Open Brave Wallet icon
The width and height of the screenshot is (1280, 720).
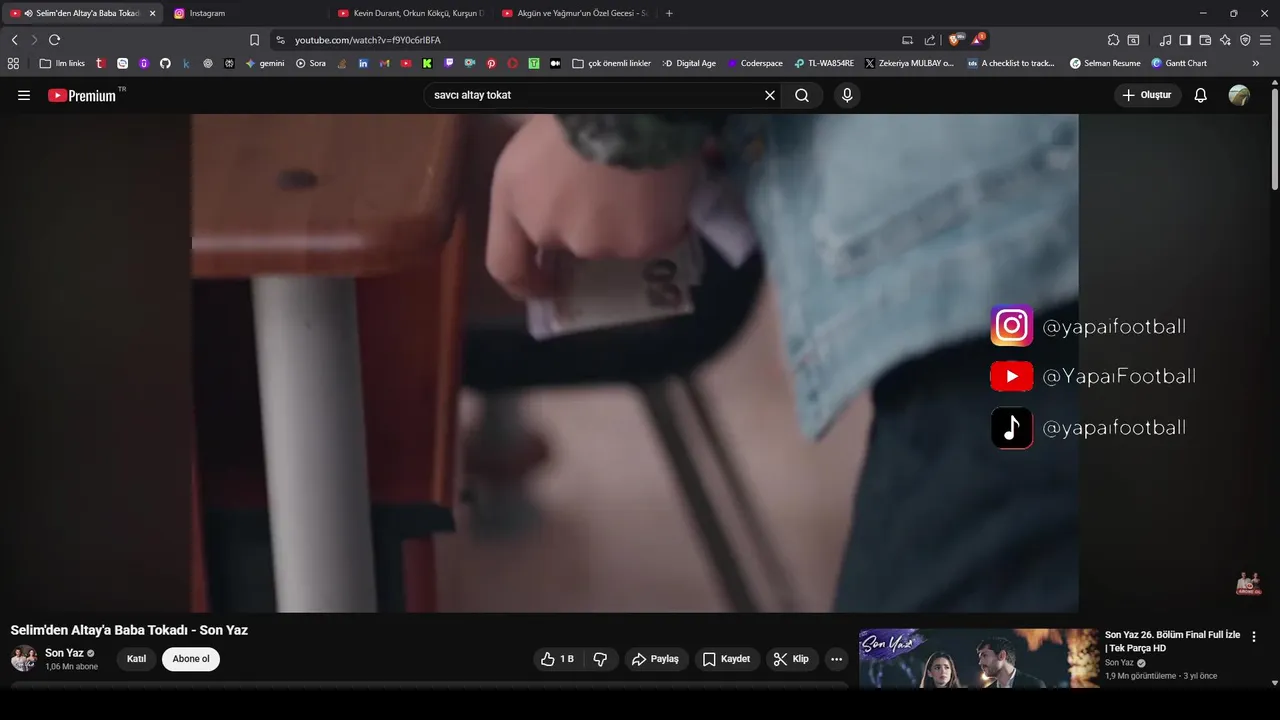pyautogui.click(x=1205, y=40)
